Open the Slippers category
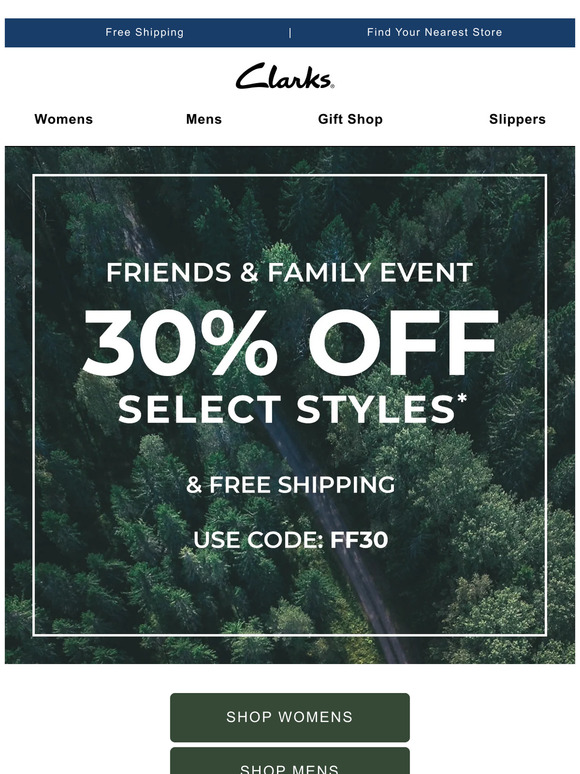The height and width of the screenshot is (774, 580). (517, 119)
